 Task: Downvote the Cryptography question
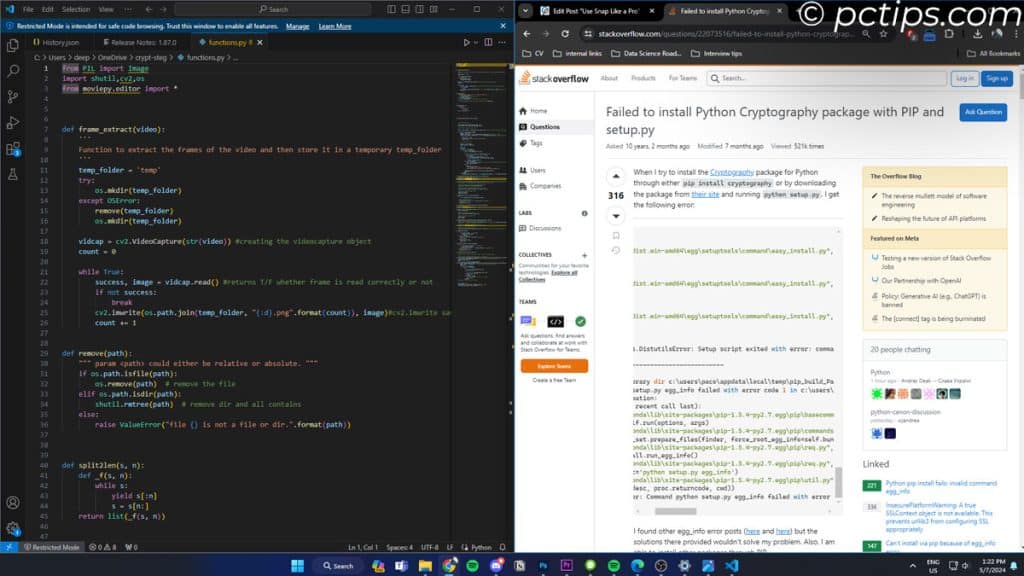point(616,215)
